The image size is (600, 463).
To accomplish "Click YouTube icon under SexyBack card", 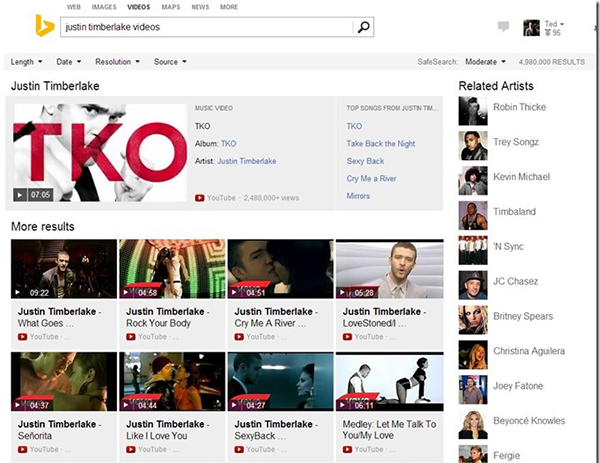I will (239, 449).
